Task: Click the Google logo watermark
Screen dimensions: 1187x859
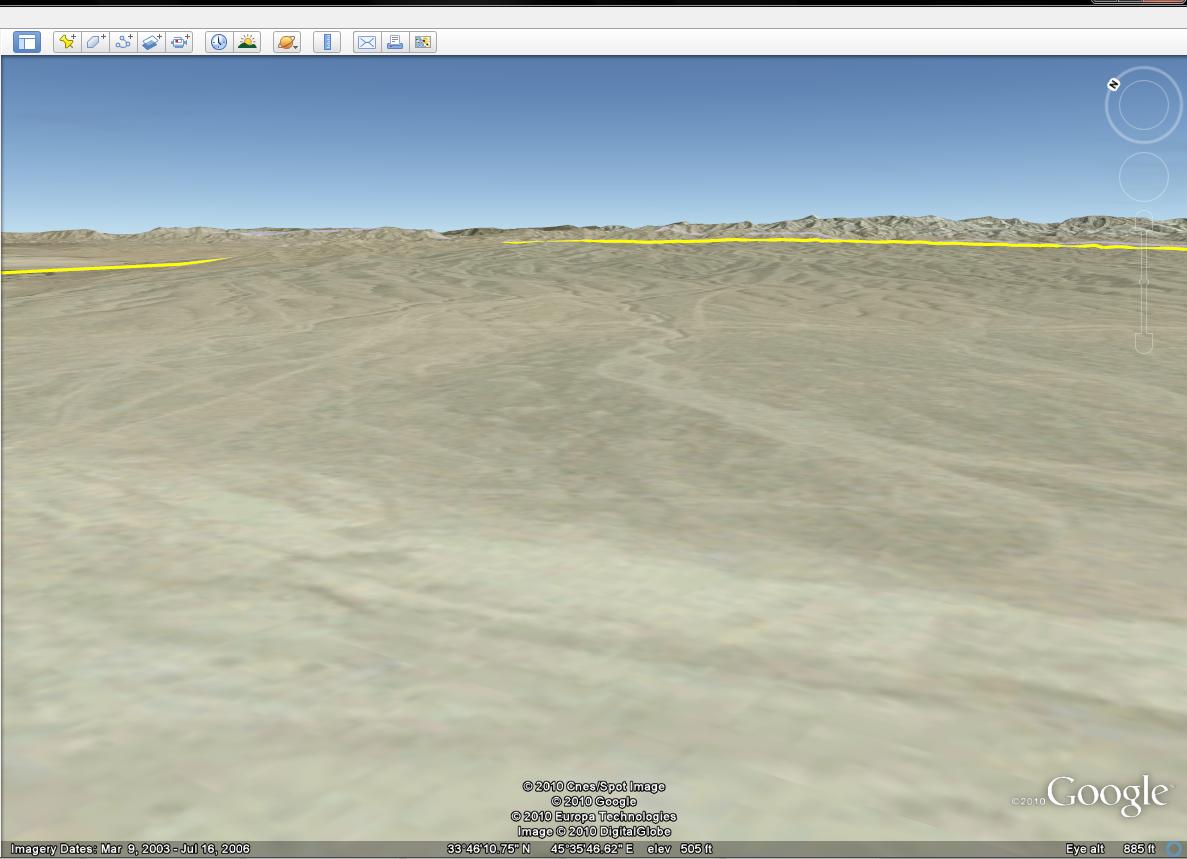Action: [x=1107, y=795]
